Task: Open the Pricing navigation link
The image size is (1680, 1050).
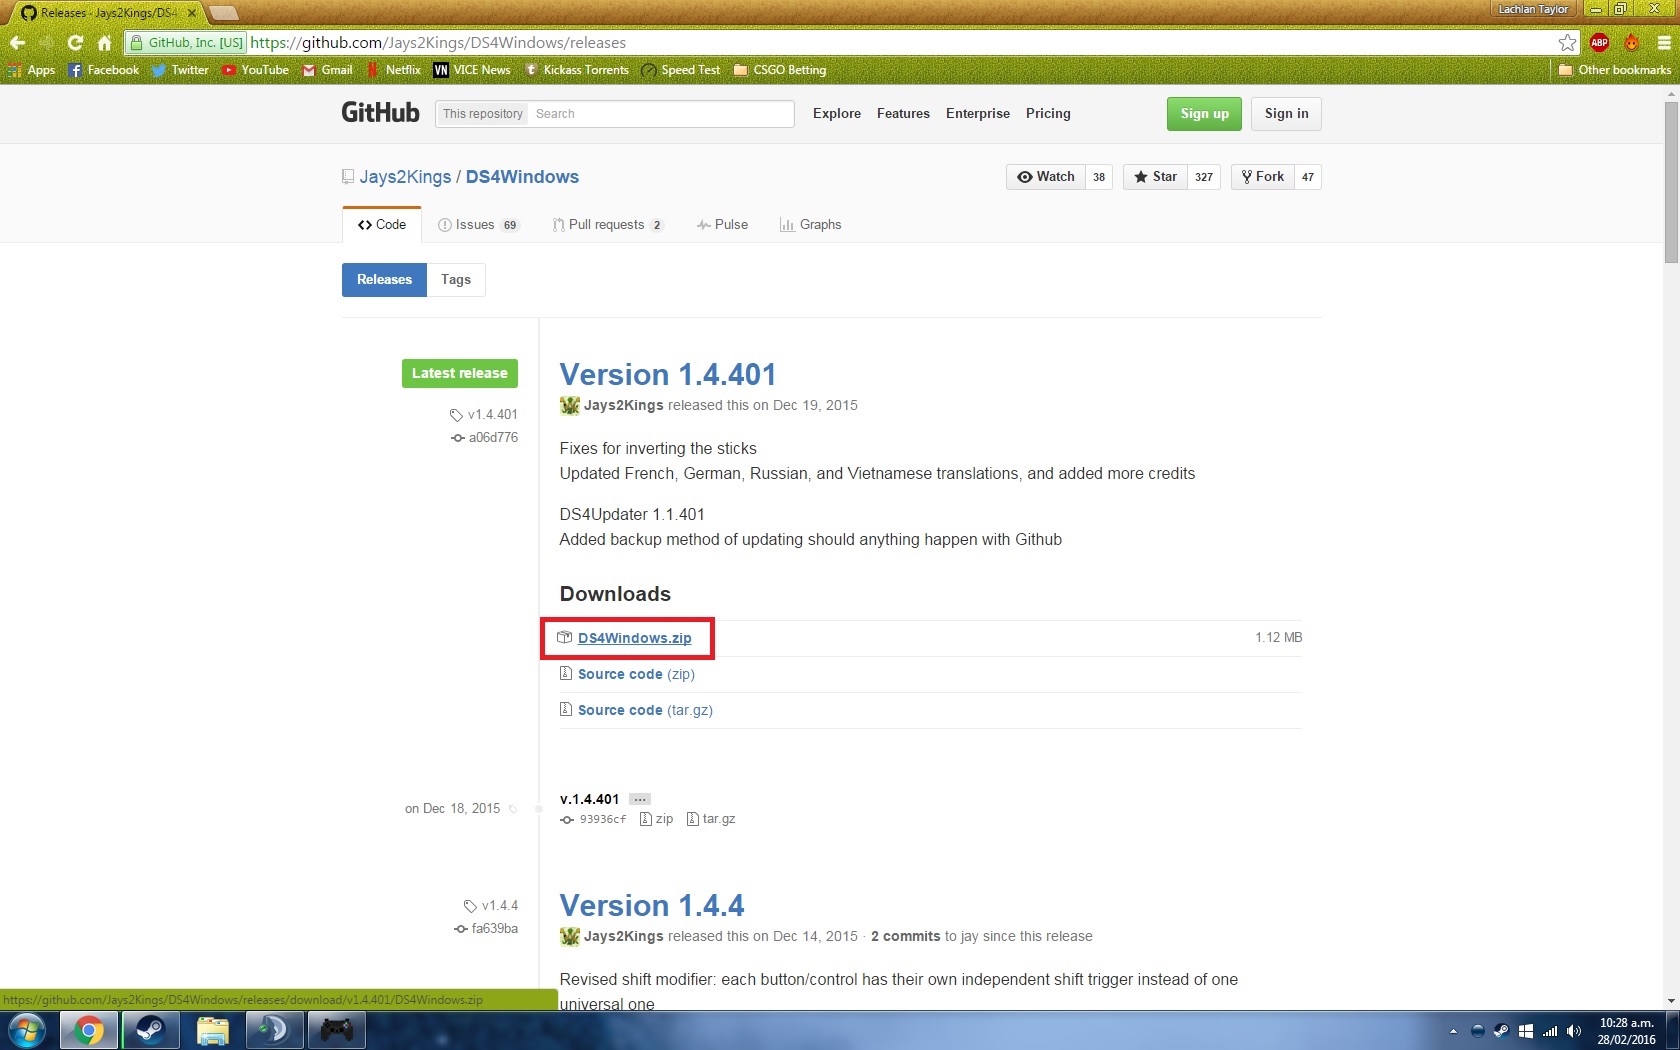Action: 1048,114
